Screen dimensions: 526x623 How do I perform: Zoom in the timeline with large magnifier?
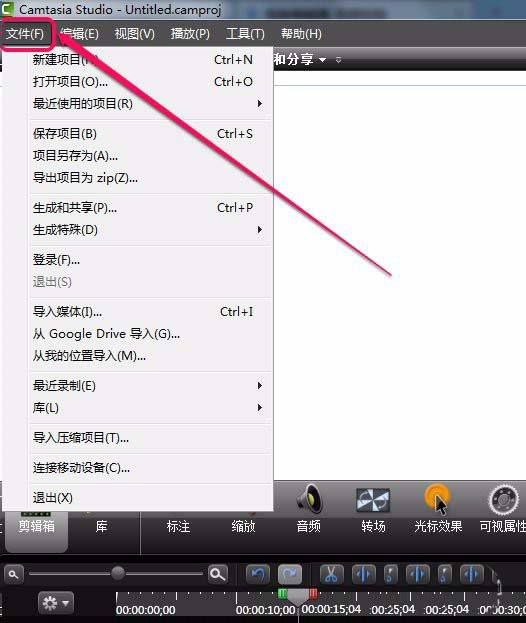pos(218,574)
